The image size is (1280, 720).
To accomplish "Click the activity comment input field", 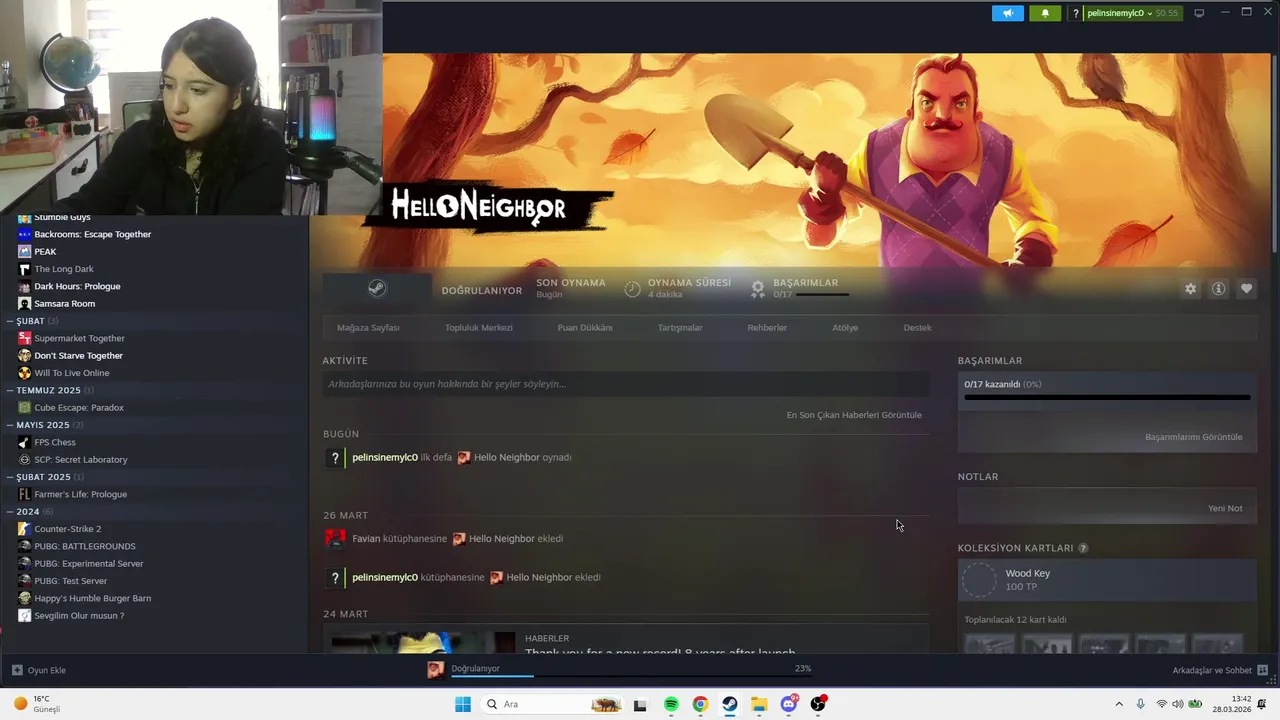I will [626, 384].
